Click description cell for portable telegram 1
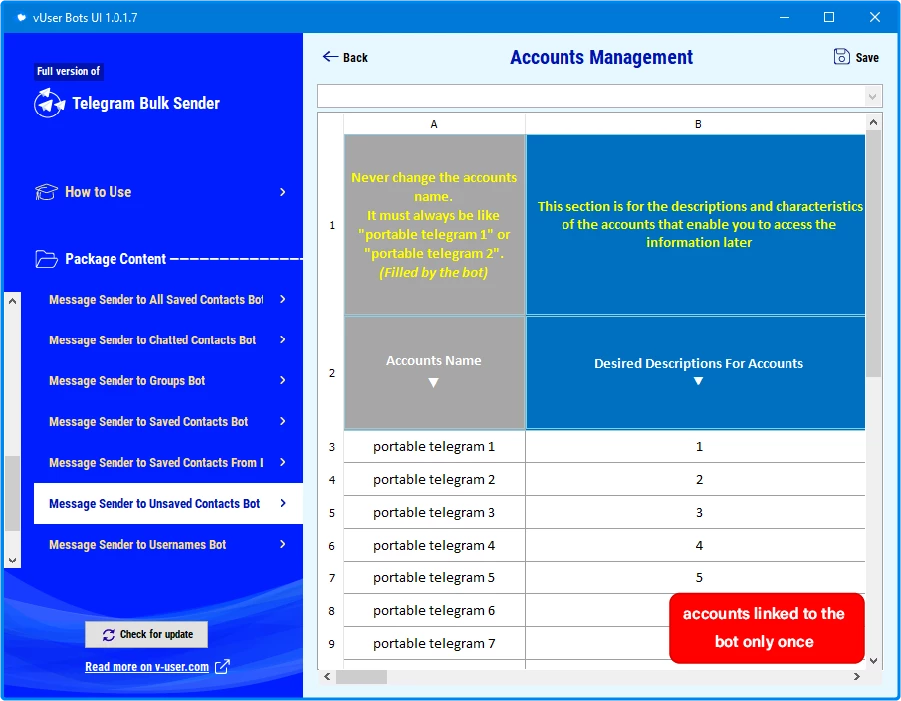Screen dimensions: 901x701 coord(696,446)
